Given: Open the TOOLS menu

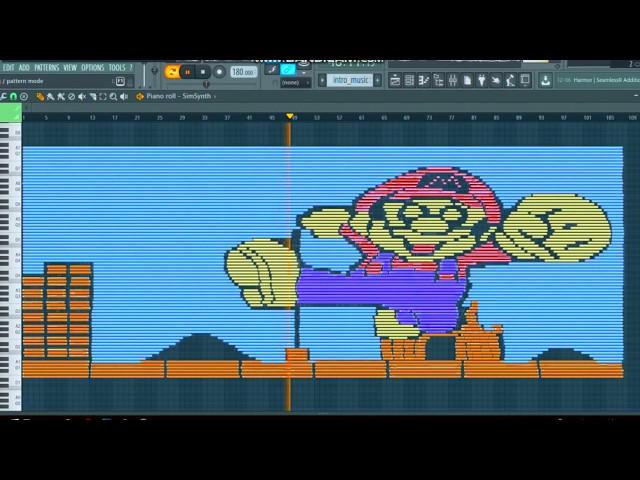Looking at the screenshot, I should point(117,67).
